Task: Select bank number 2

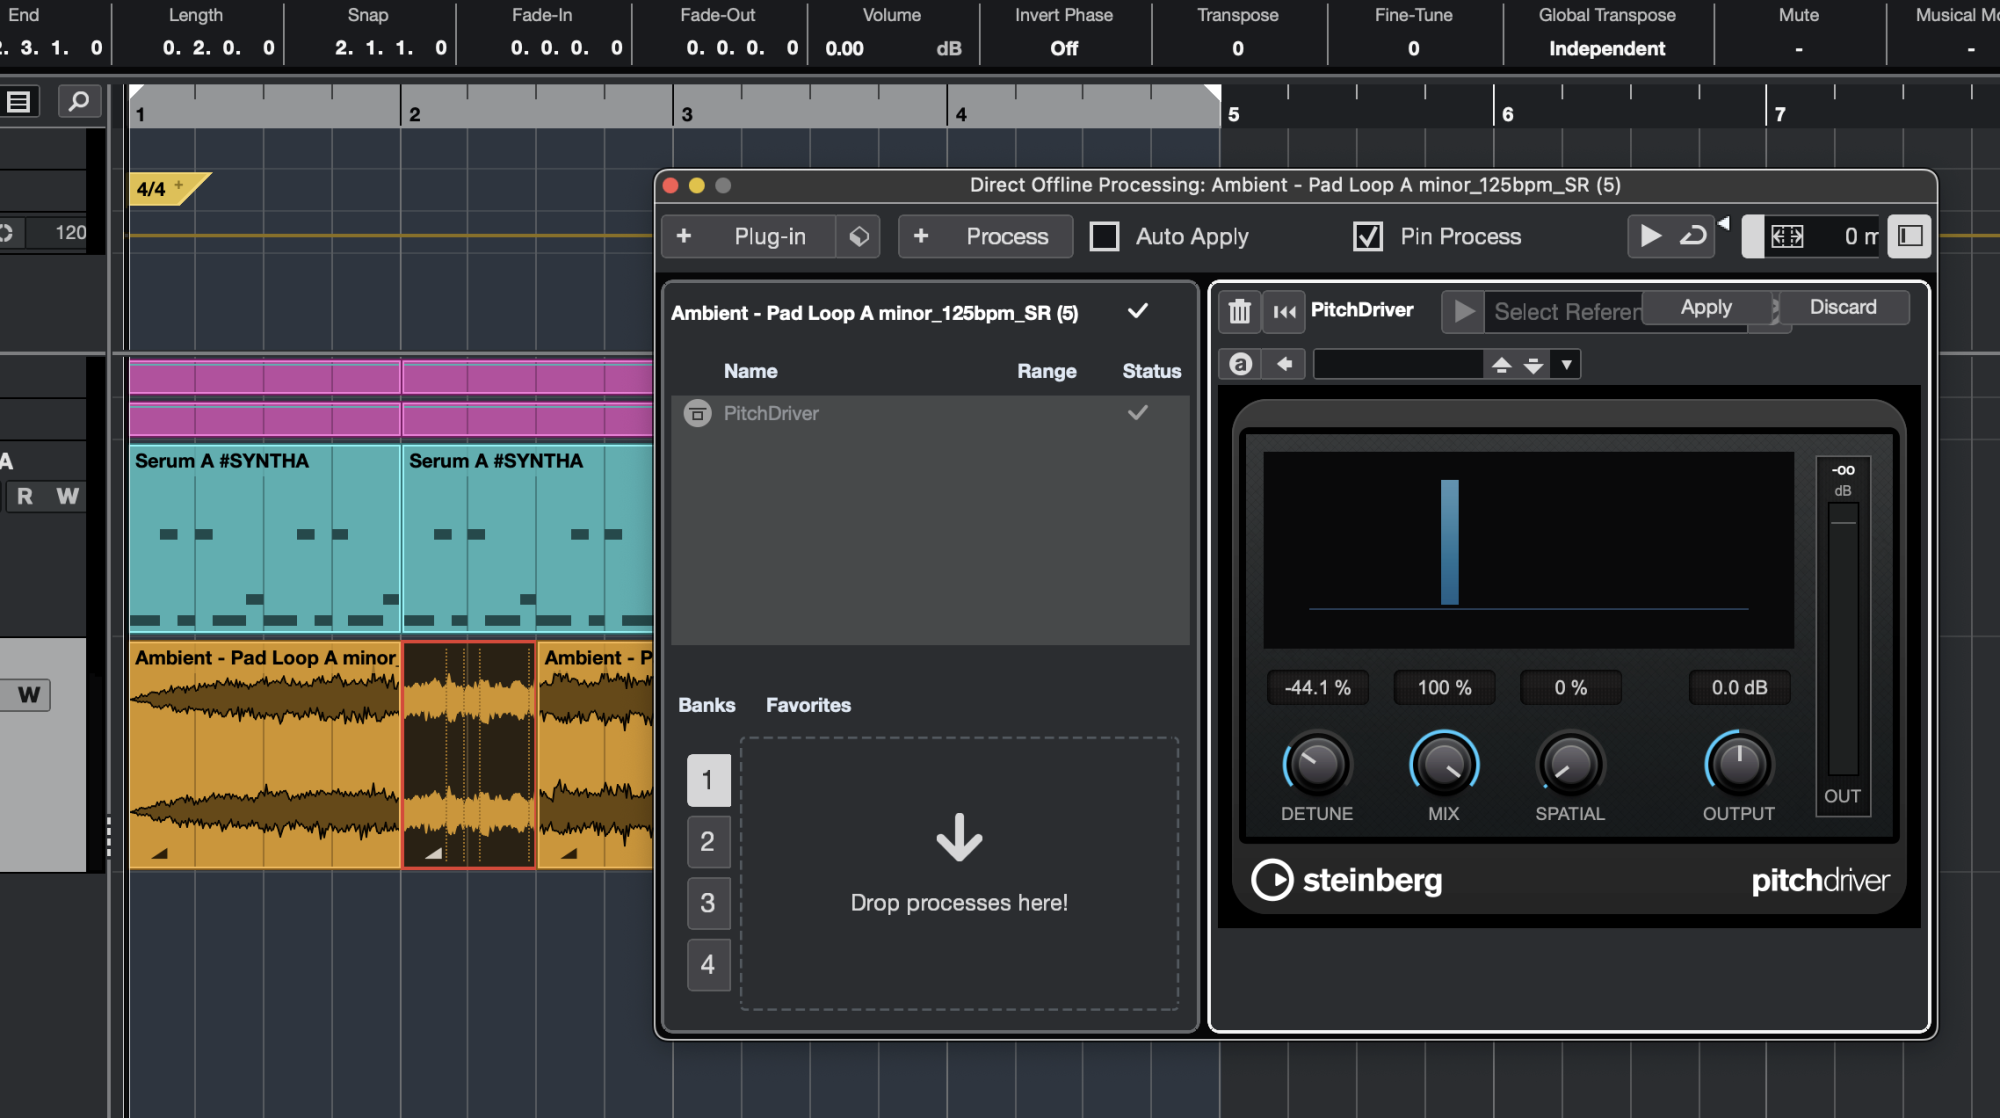Action: pos(708,841)
